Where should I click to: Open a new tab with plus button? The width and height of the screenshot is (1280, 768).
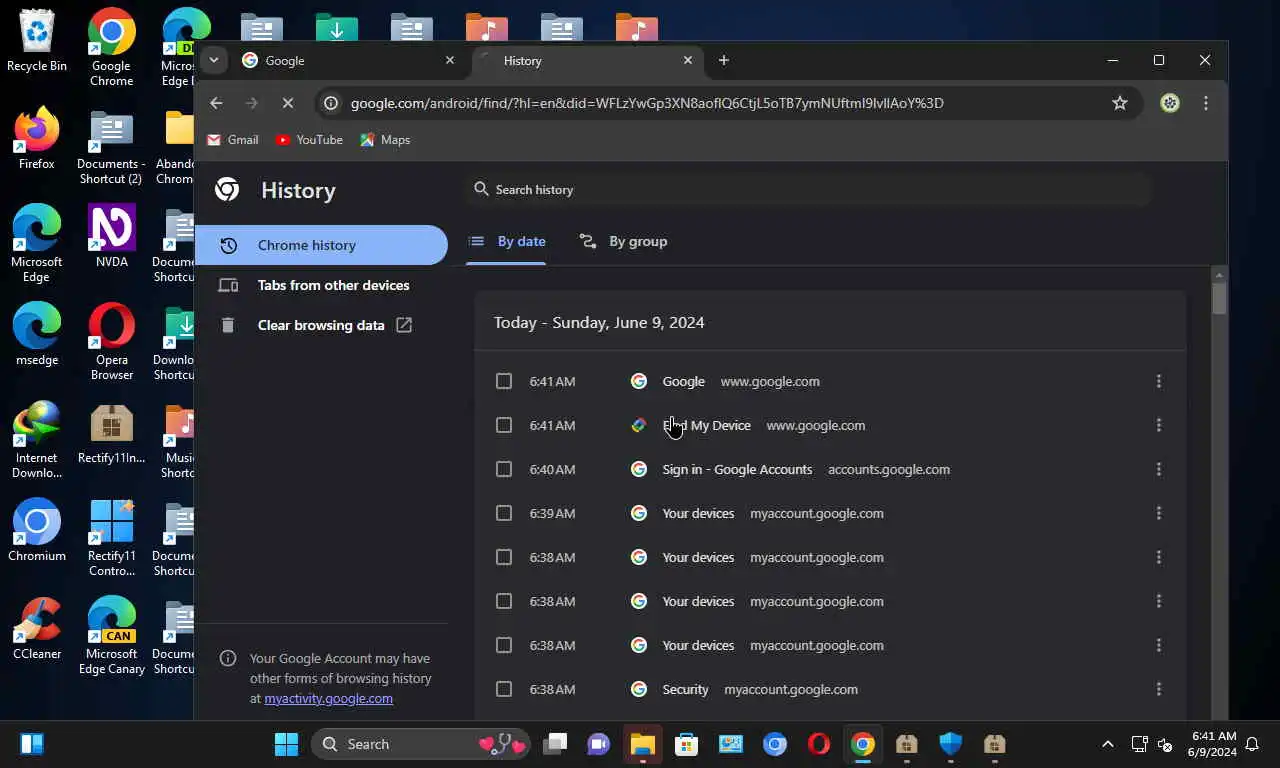coord(724,60)
